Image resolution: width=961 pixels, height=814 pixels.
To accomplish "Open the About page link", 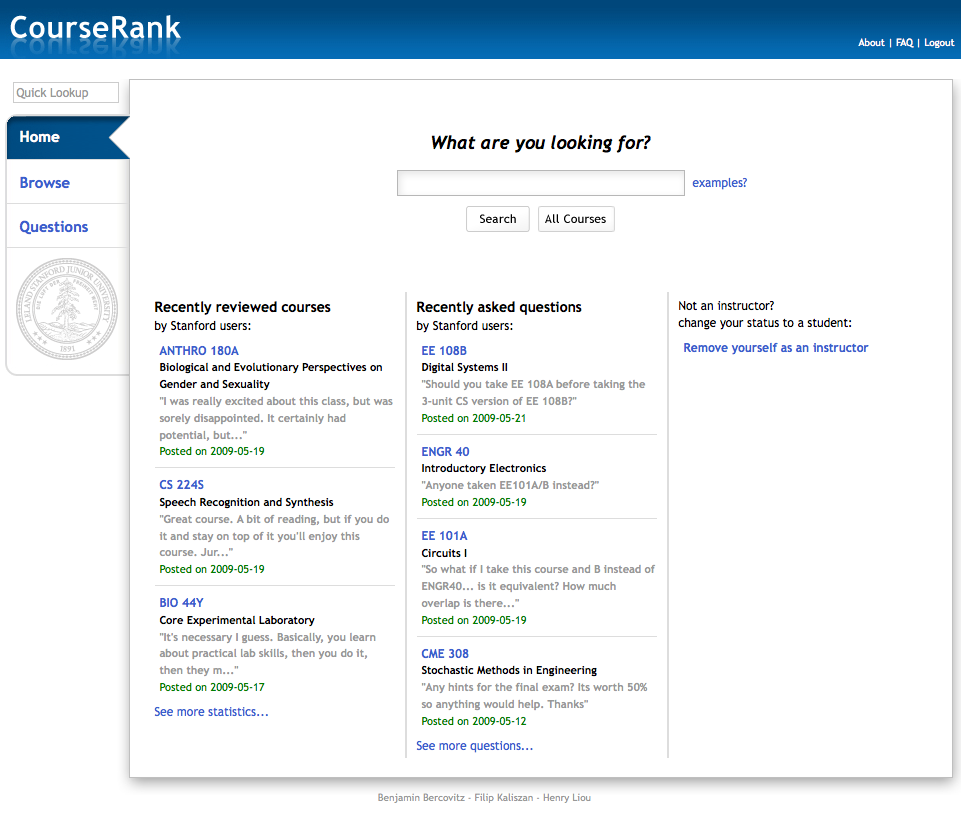I will coord(871,43).
